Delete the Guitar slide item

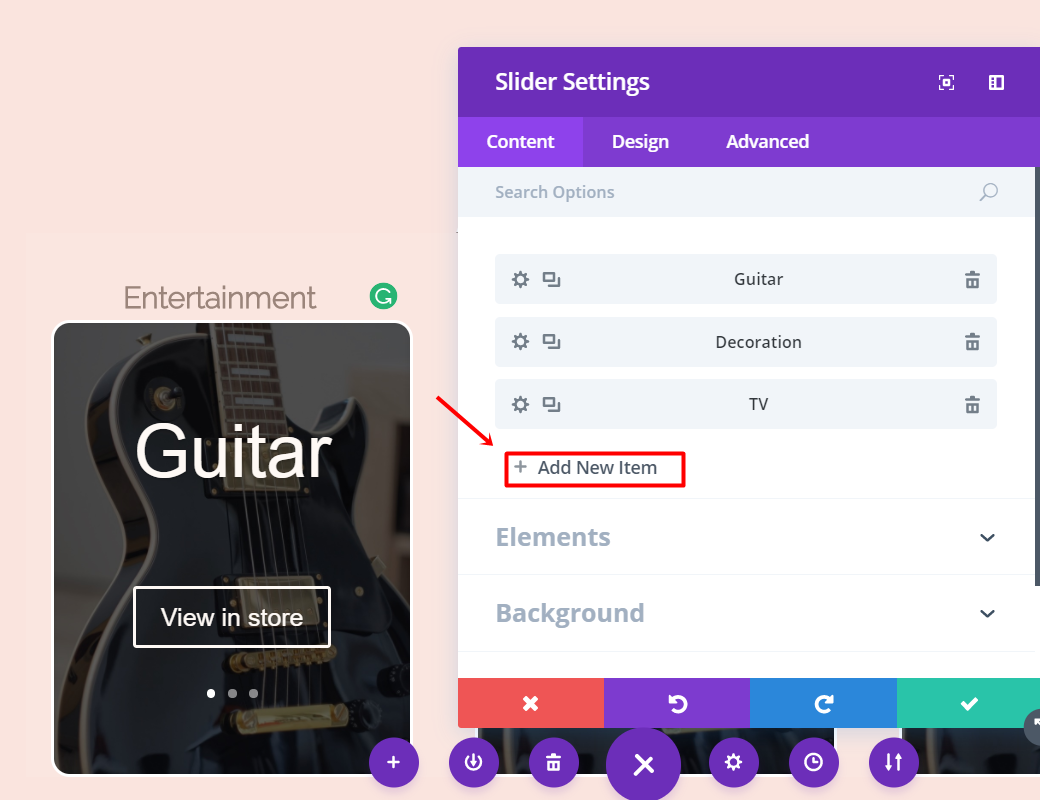click(x=972, y=280)
